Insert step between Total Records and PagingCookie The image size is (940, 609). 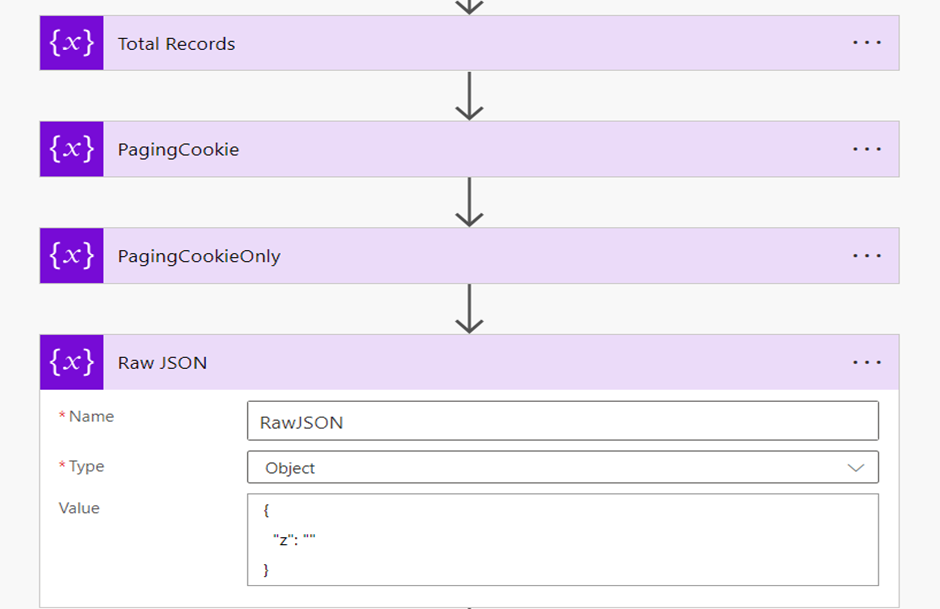tap(469, 96)
